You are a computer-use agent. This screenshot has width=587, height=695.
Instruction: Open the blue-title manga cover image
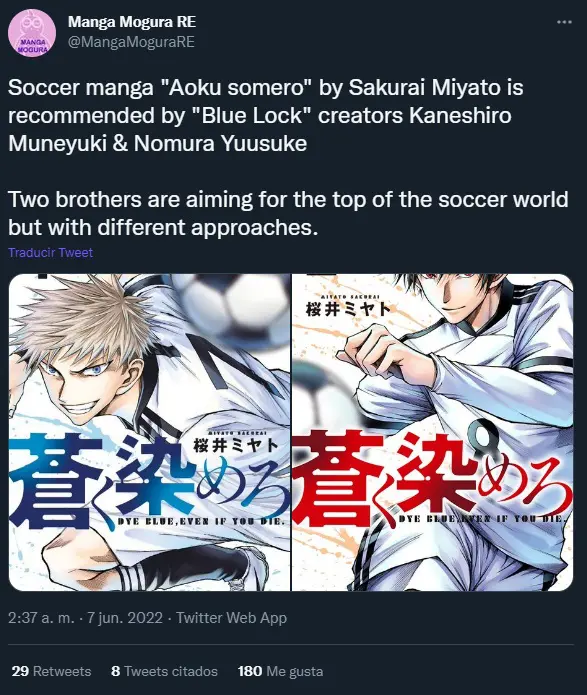[149, 432]
